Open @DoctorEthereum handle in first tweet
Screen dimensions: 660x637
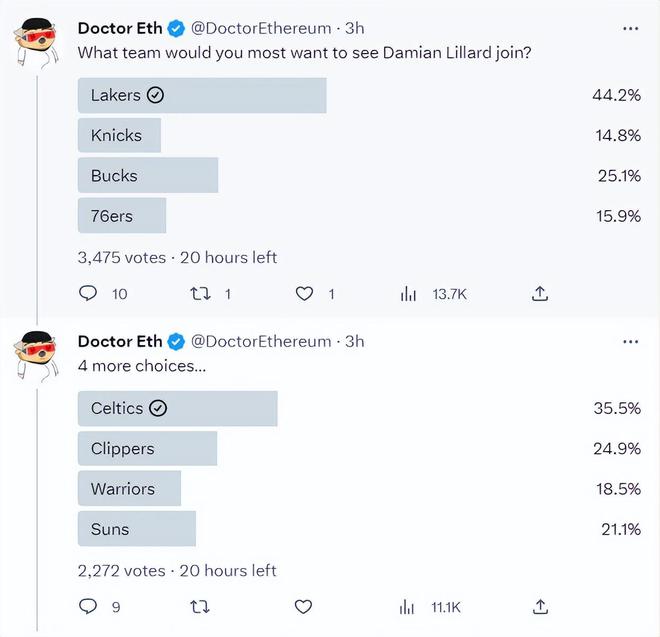261,29
